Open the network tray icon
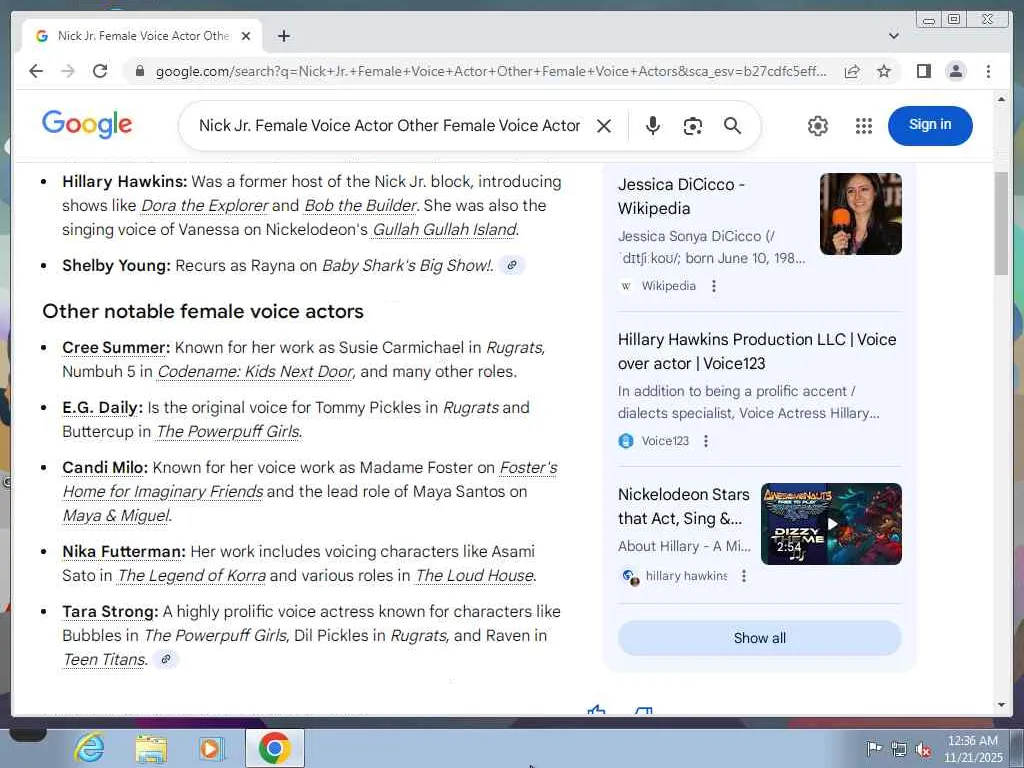This screenshot has width=1024, height=768. coord(899,749)
